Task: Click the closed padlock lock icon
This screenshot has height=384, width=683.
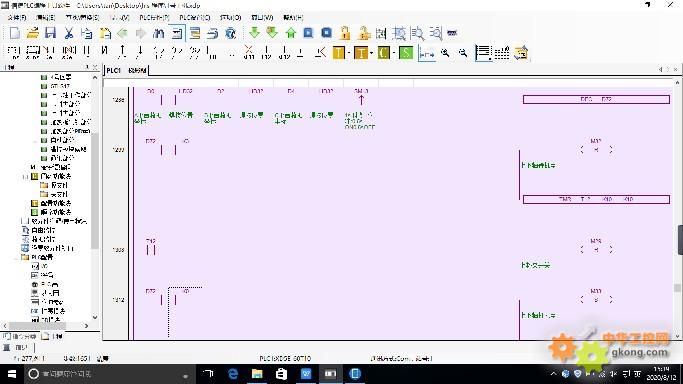Action: coord(345,33)
